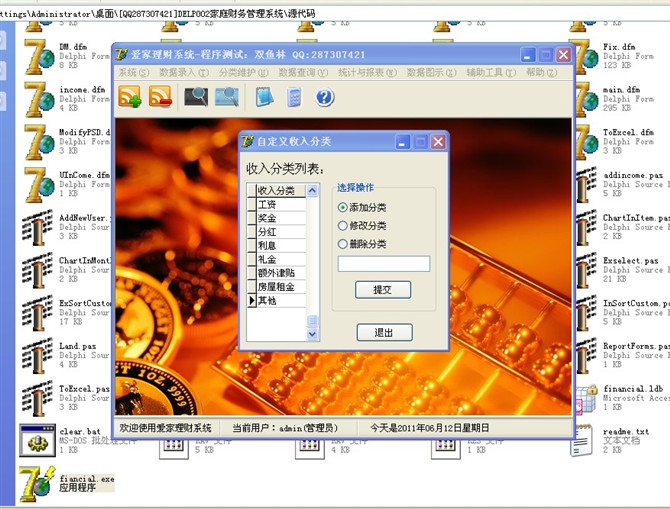Click the delete record toolbar icon with minus
The image size is (670, 509).
[x=160, y=97]
